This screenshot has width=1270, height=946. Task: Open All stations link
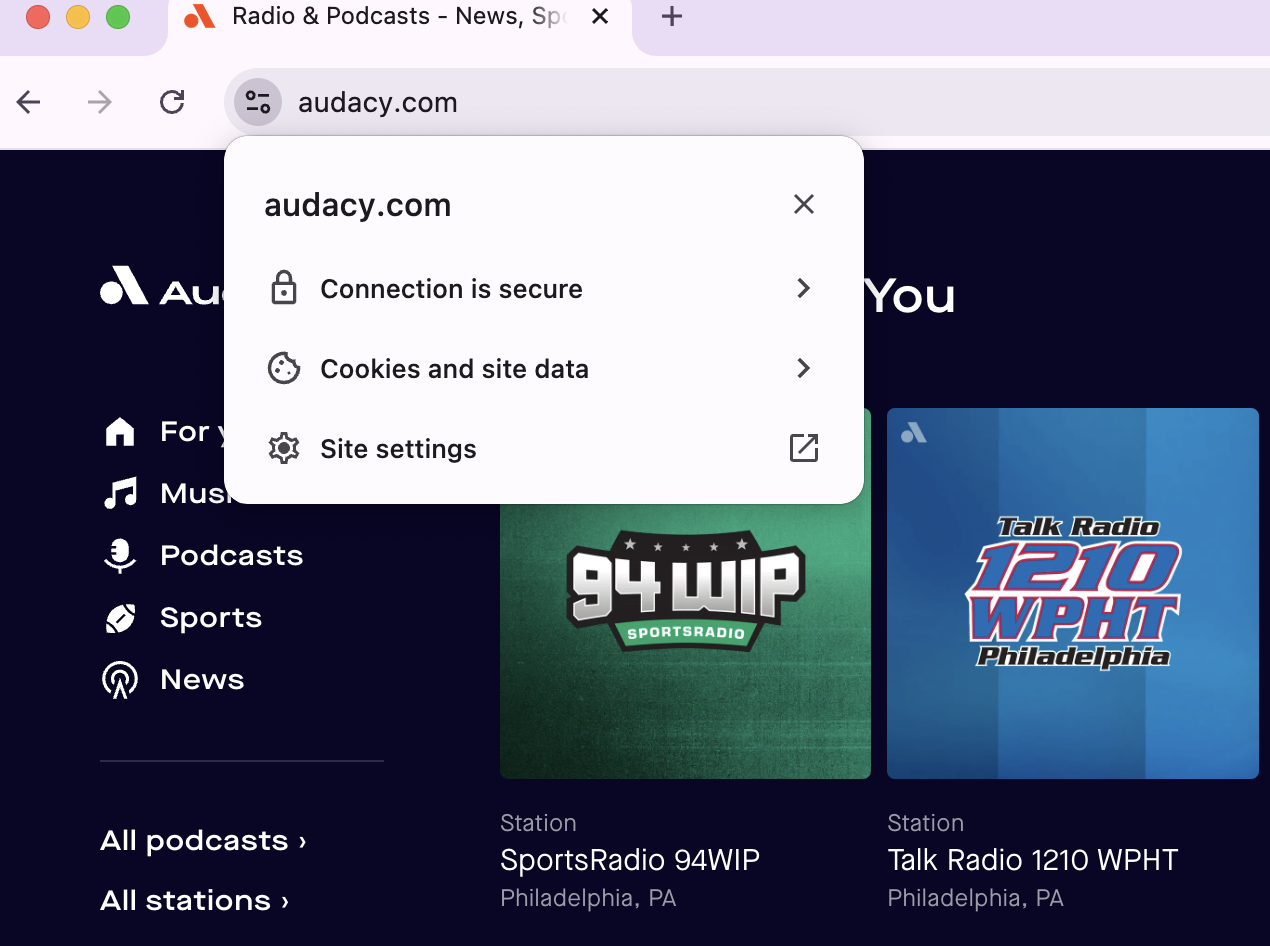pyautogui.click(x=194, y=901)
